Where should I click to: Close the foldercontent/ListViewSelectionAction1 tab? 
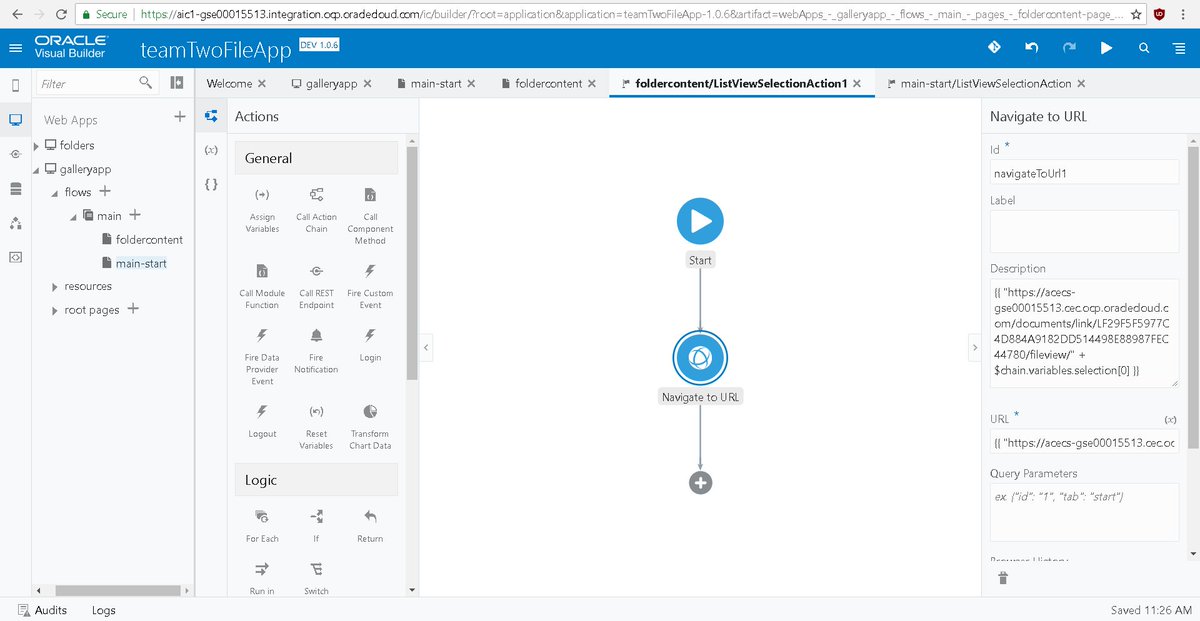(857, 84)
